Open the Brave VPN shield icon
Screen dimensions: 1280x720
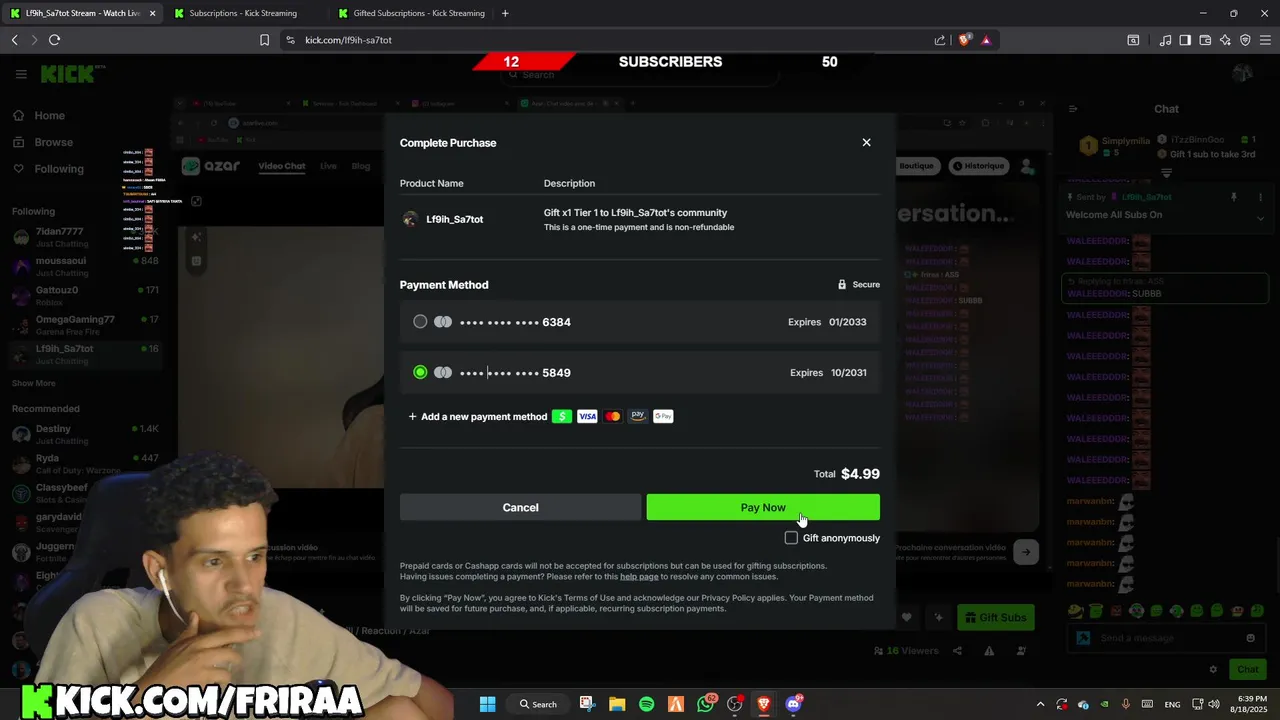coord(1245,40)
